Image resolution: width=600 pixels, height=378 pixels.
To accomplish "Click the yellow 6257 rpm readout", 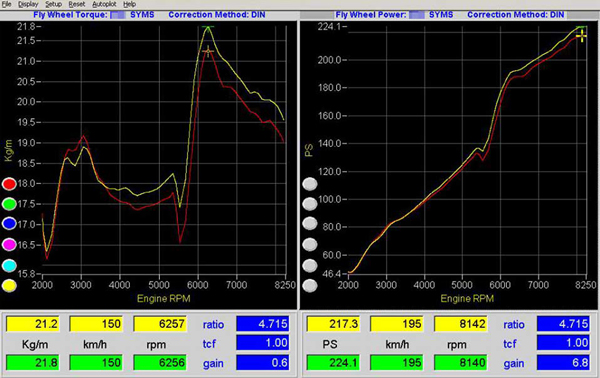I will pos(160,324).
